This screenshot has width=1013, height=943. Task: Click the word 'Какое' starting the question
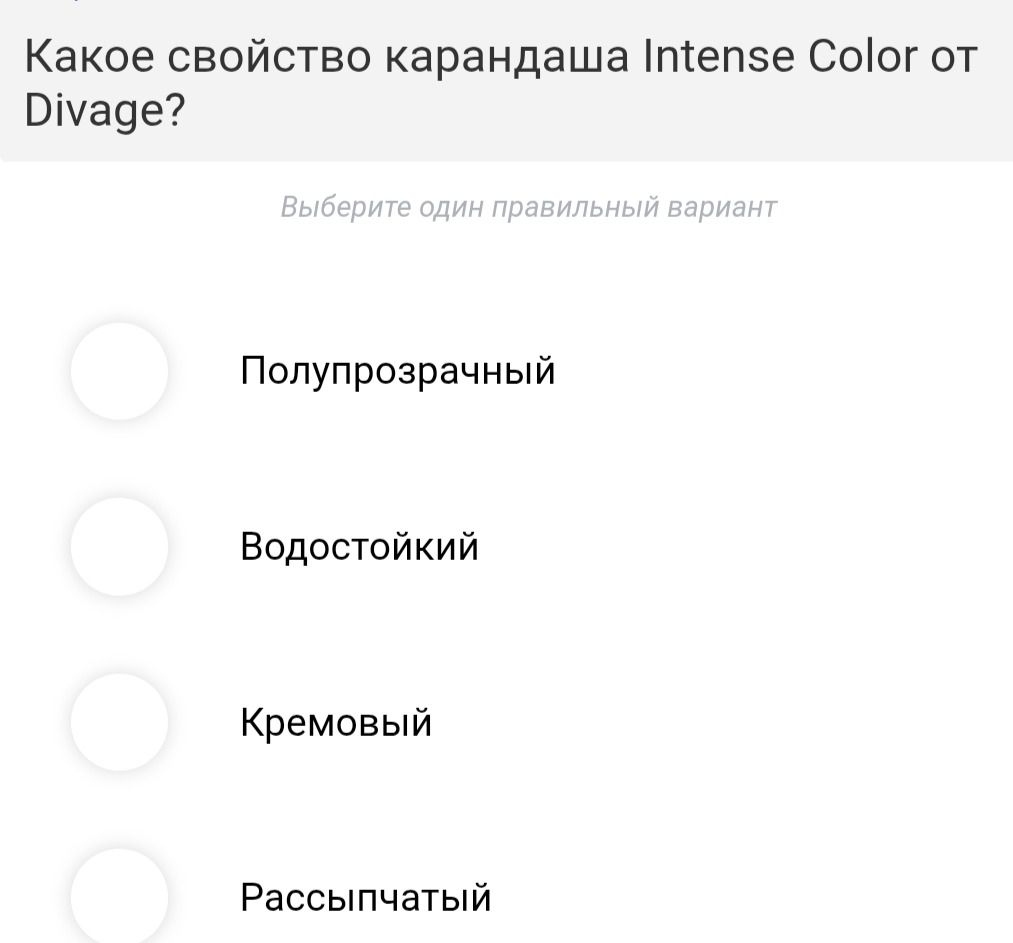[x=89, y=56]
